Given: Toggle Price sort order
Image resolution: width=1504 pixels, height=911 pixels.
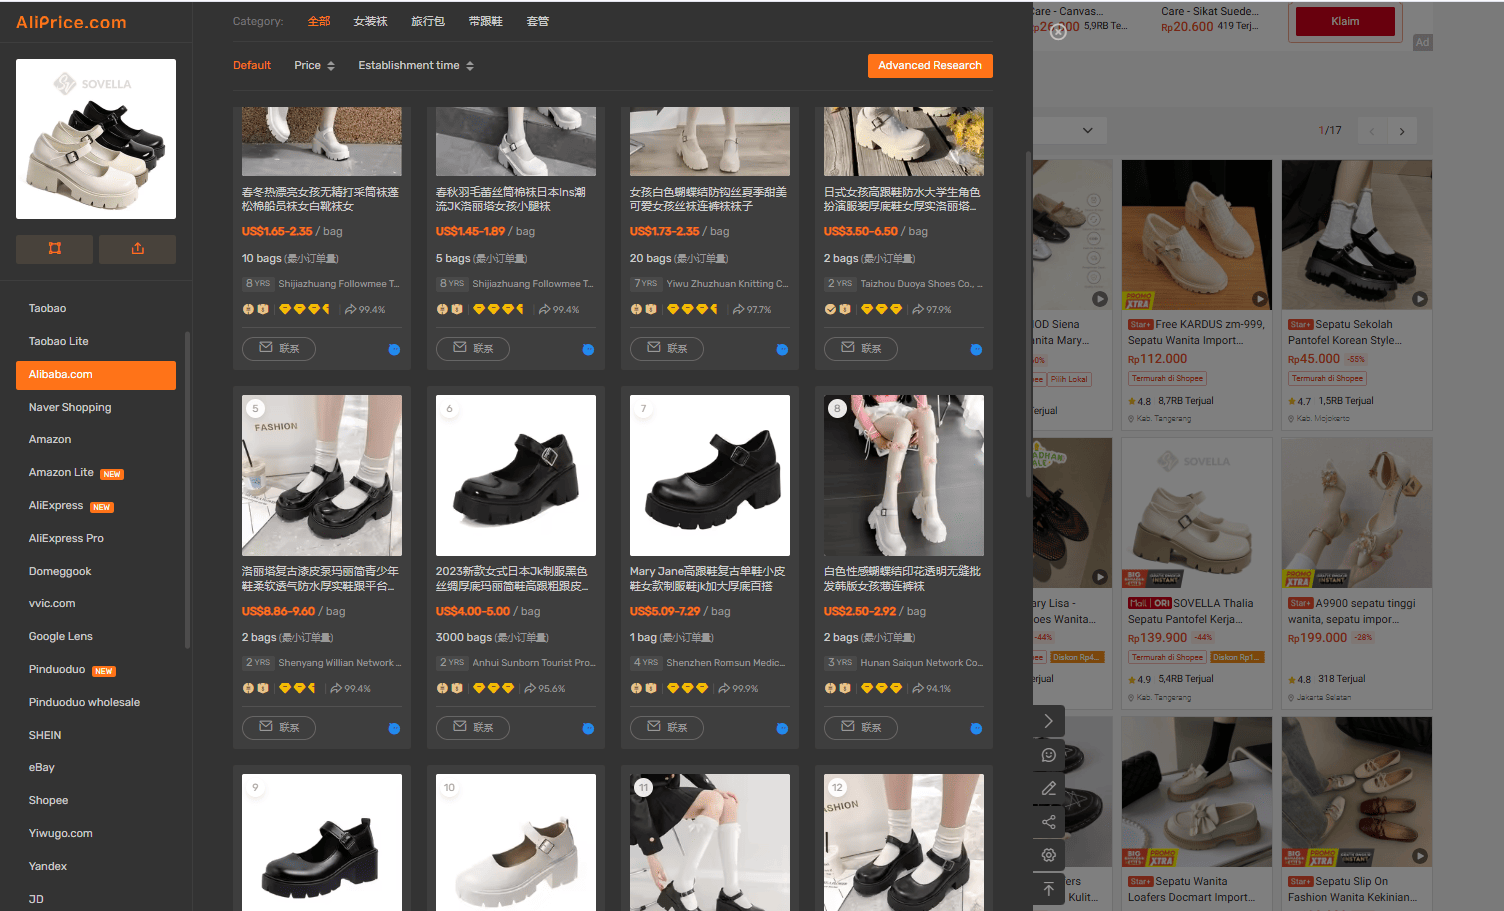Looking at the screenshot, I should pos(314,66).
